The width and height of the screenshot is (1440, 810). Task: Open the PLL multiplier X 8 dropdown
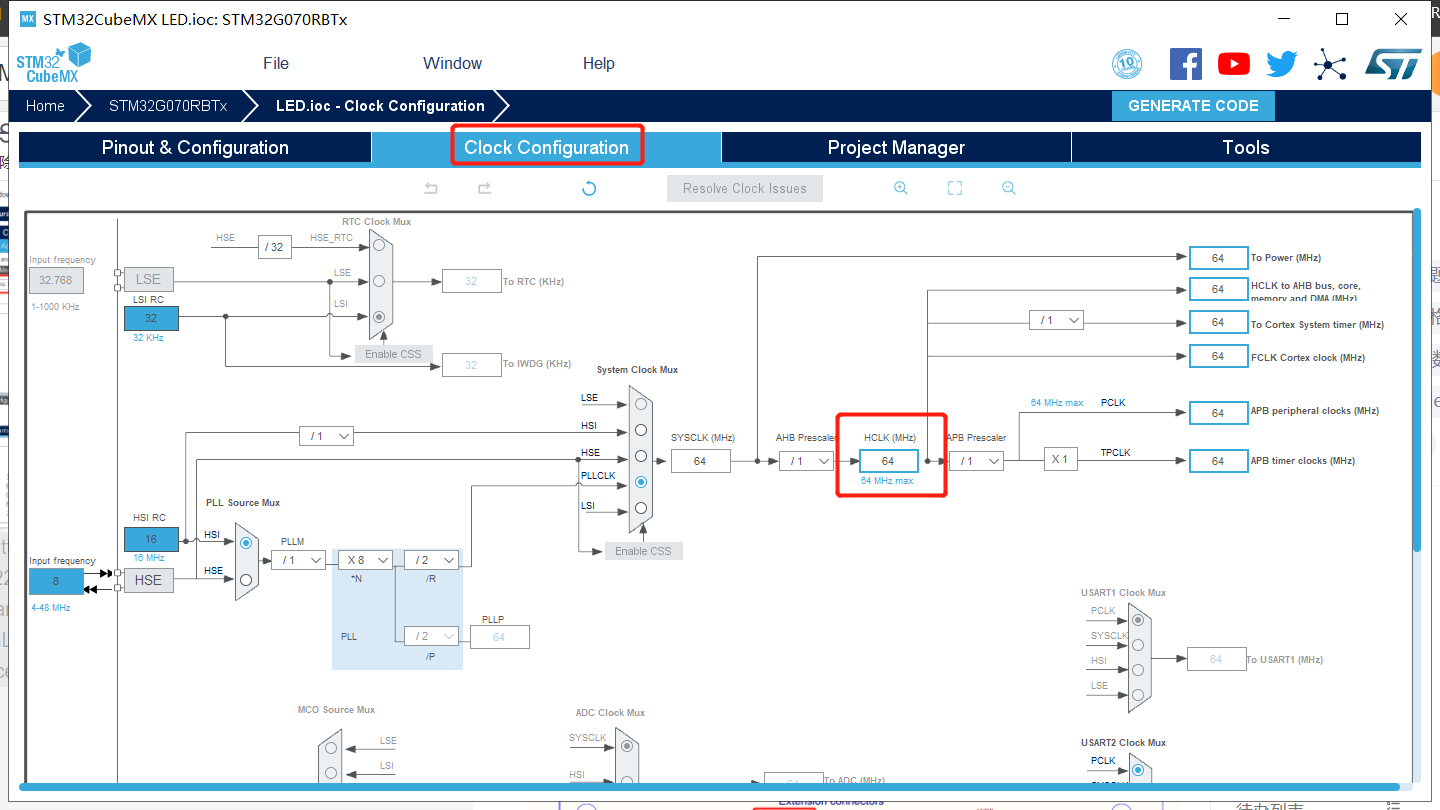365,560
